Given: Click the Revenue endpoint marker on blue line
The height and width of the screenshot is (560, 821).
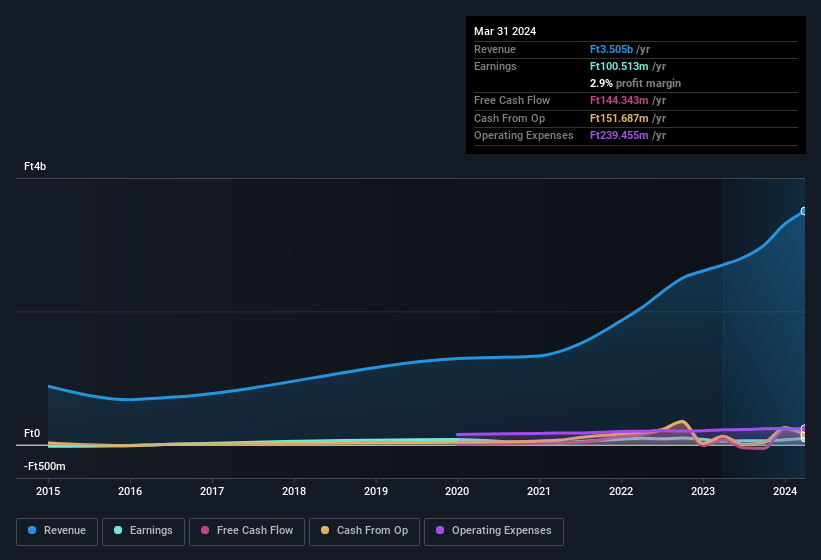Looking at the screenshot, I should click(804, 211).
